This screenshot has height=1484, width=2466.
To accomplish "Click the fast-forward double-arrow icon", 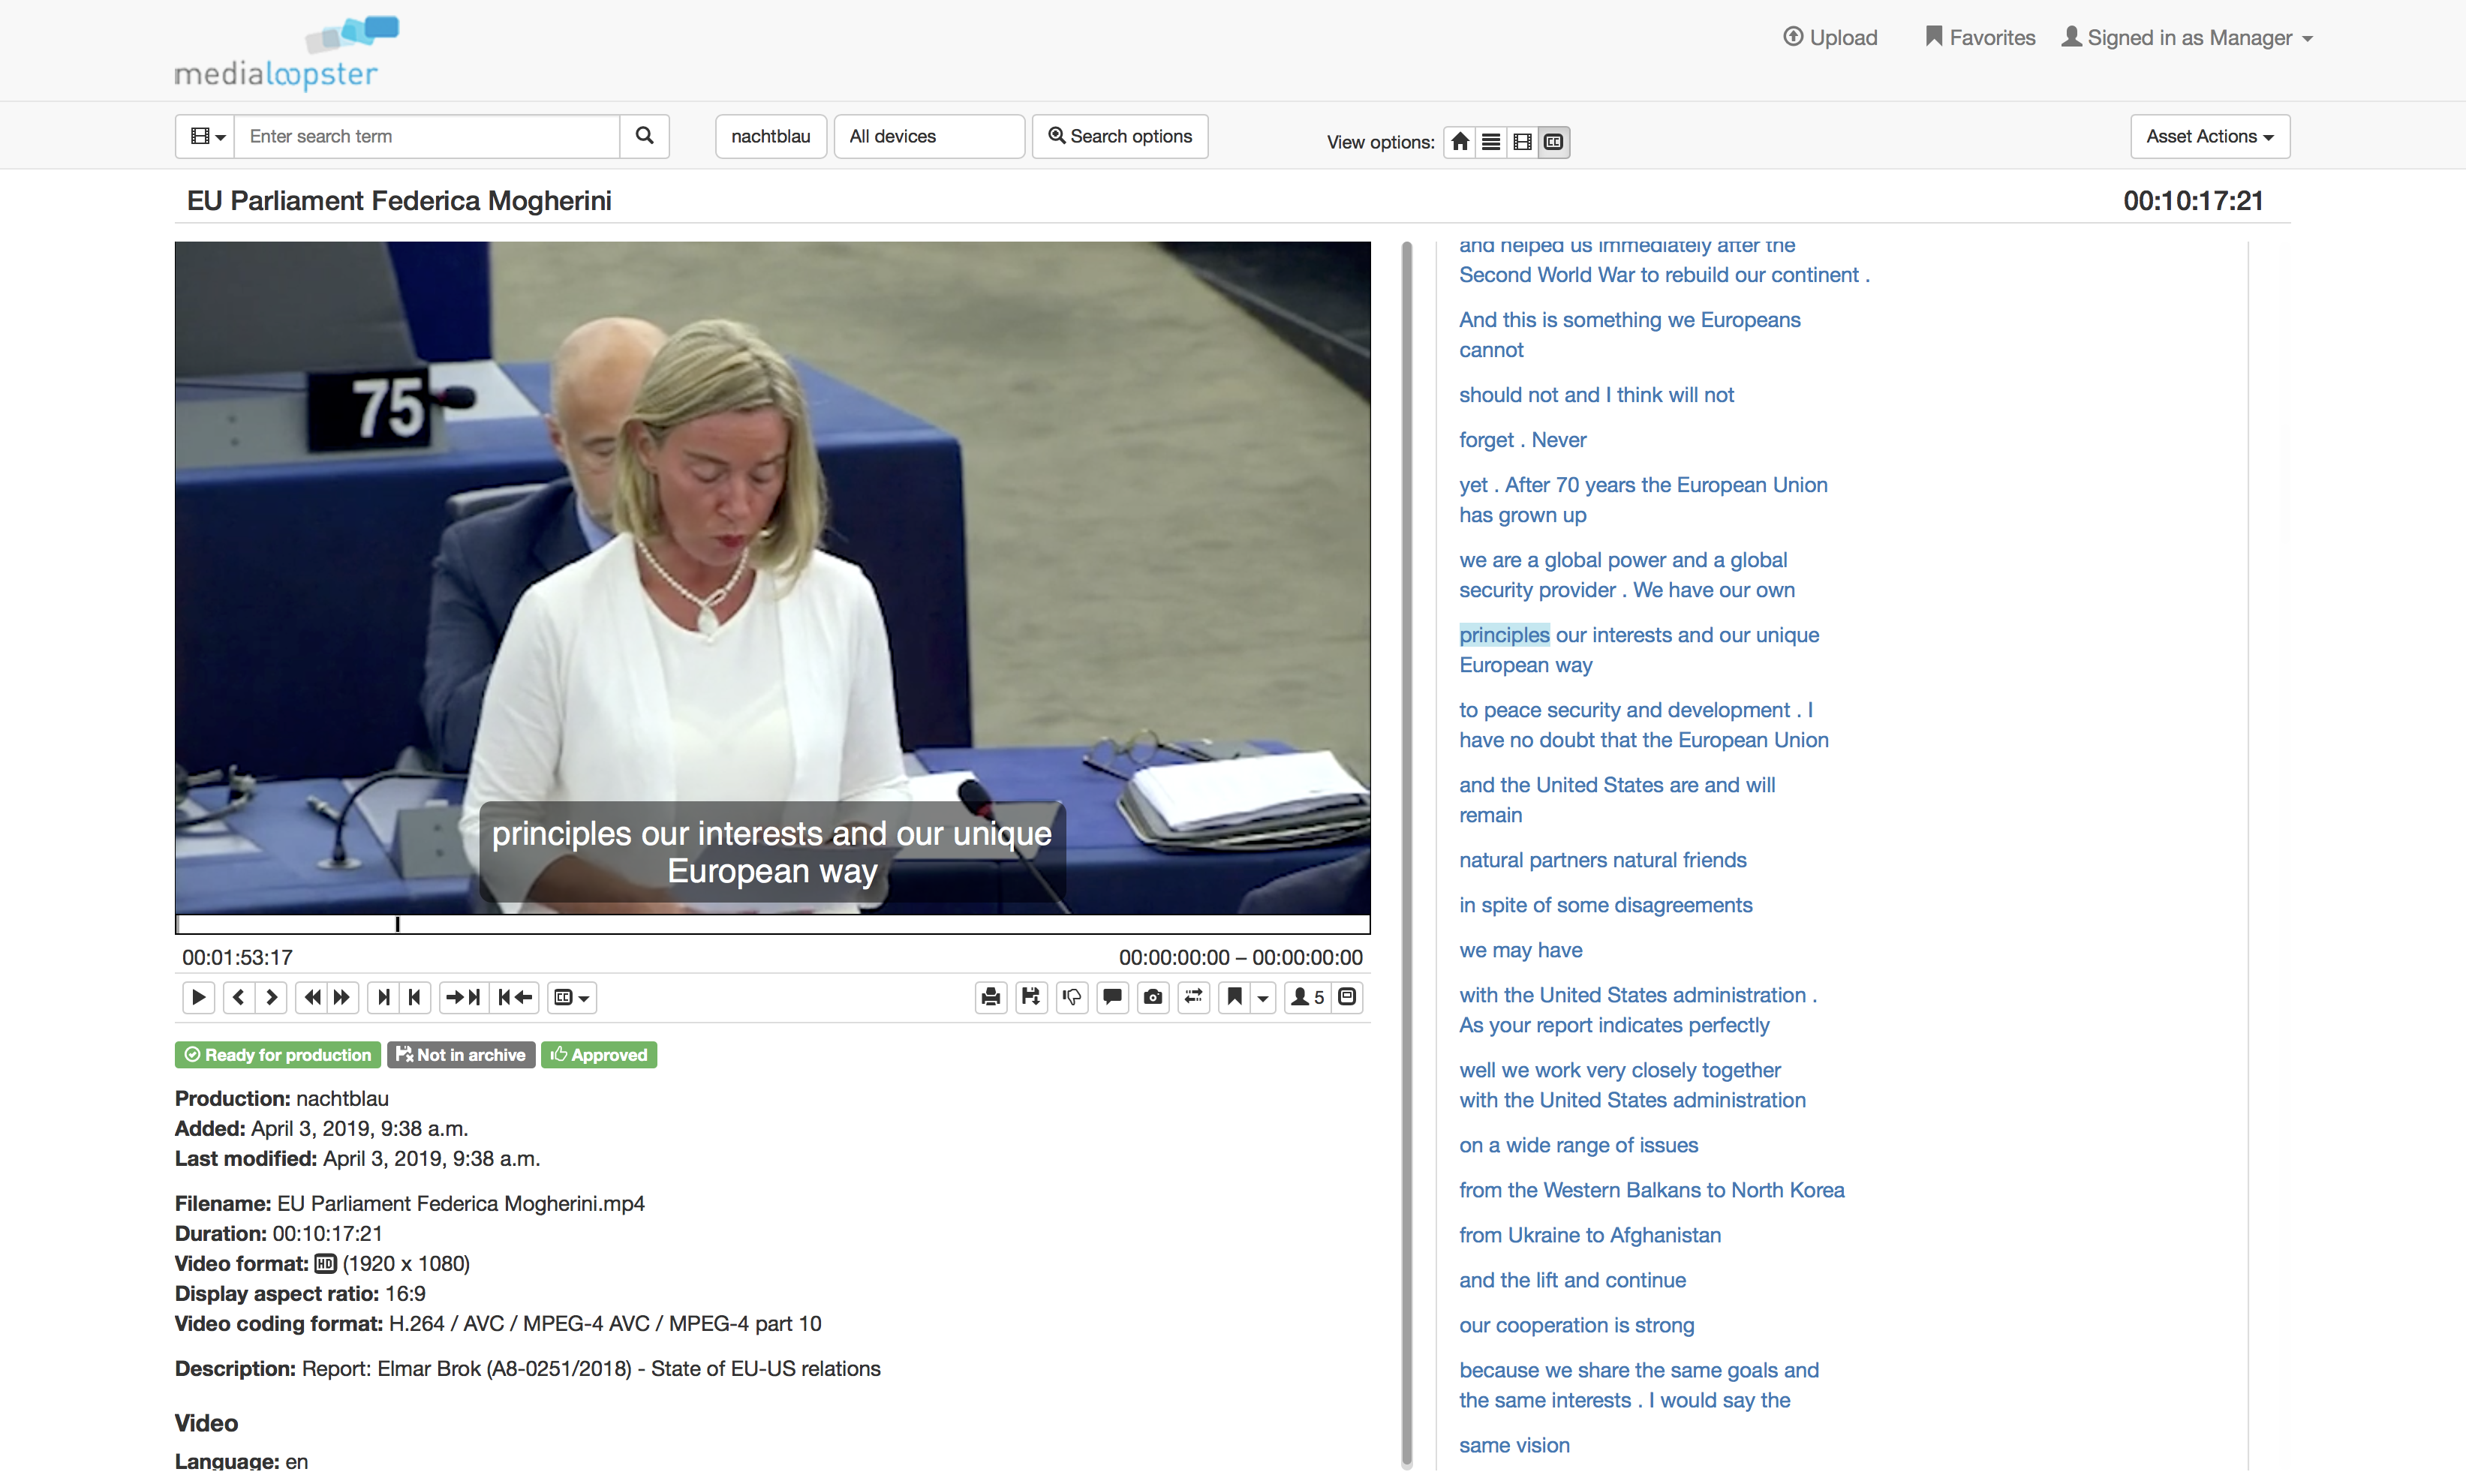I will tap(342, 997).
